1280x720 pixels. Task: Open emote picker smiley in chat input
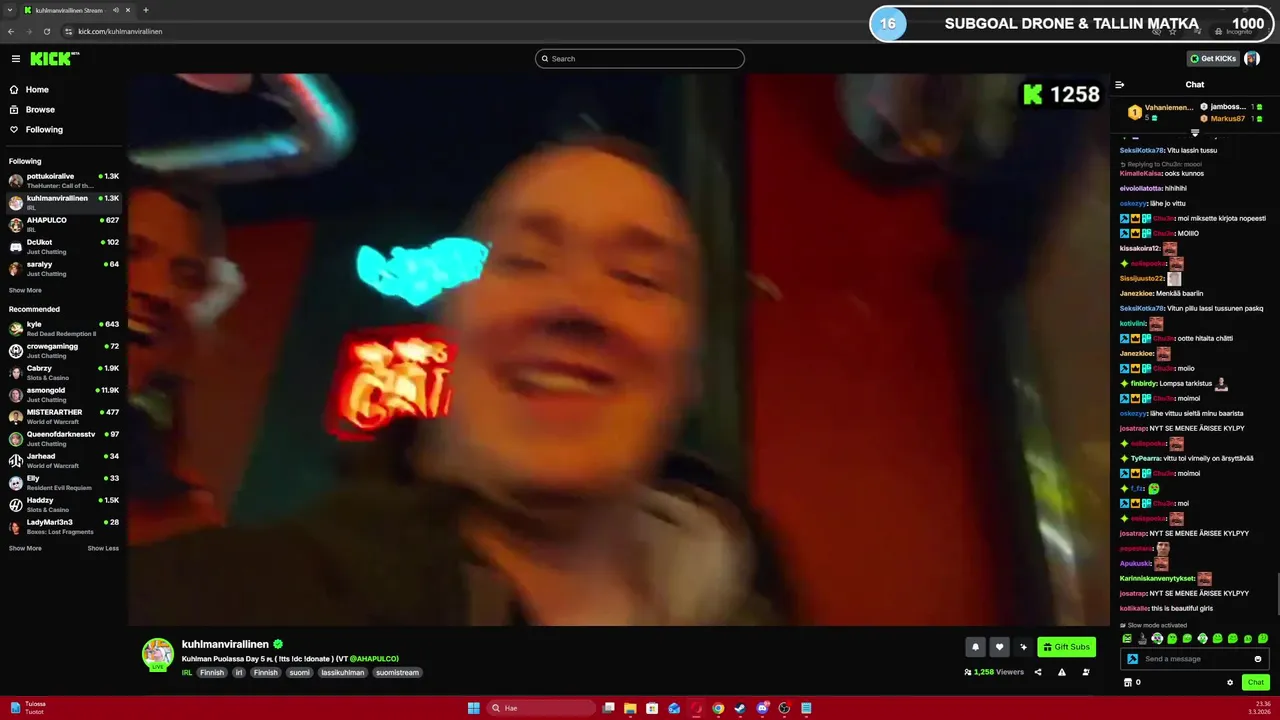(x=1258, y=659)
